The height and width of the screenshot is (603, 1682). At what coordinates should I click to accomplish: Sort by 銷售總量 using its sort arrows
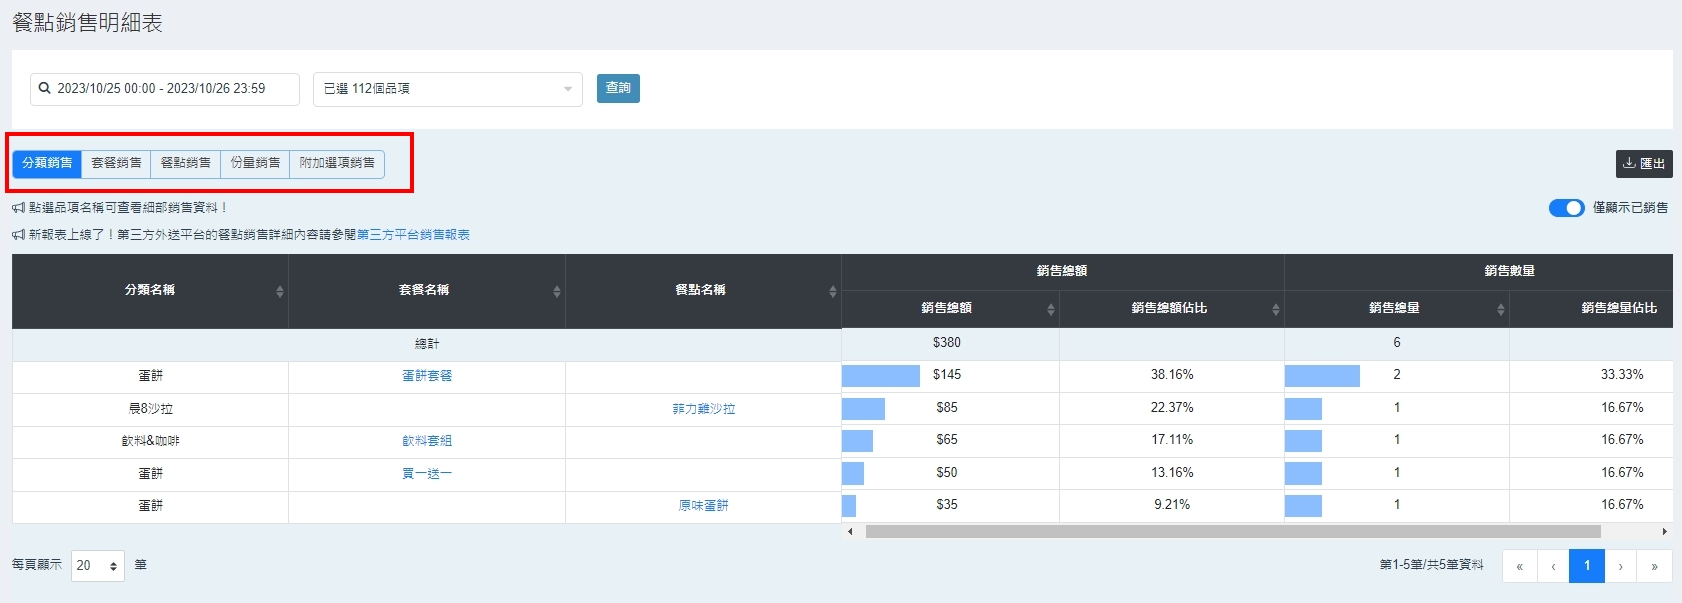pos(1500,309)
